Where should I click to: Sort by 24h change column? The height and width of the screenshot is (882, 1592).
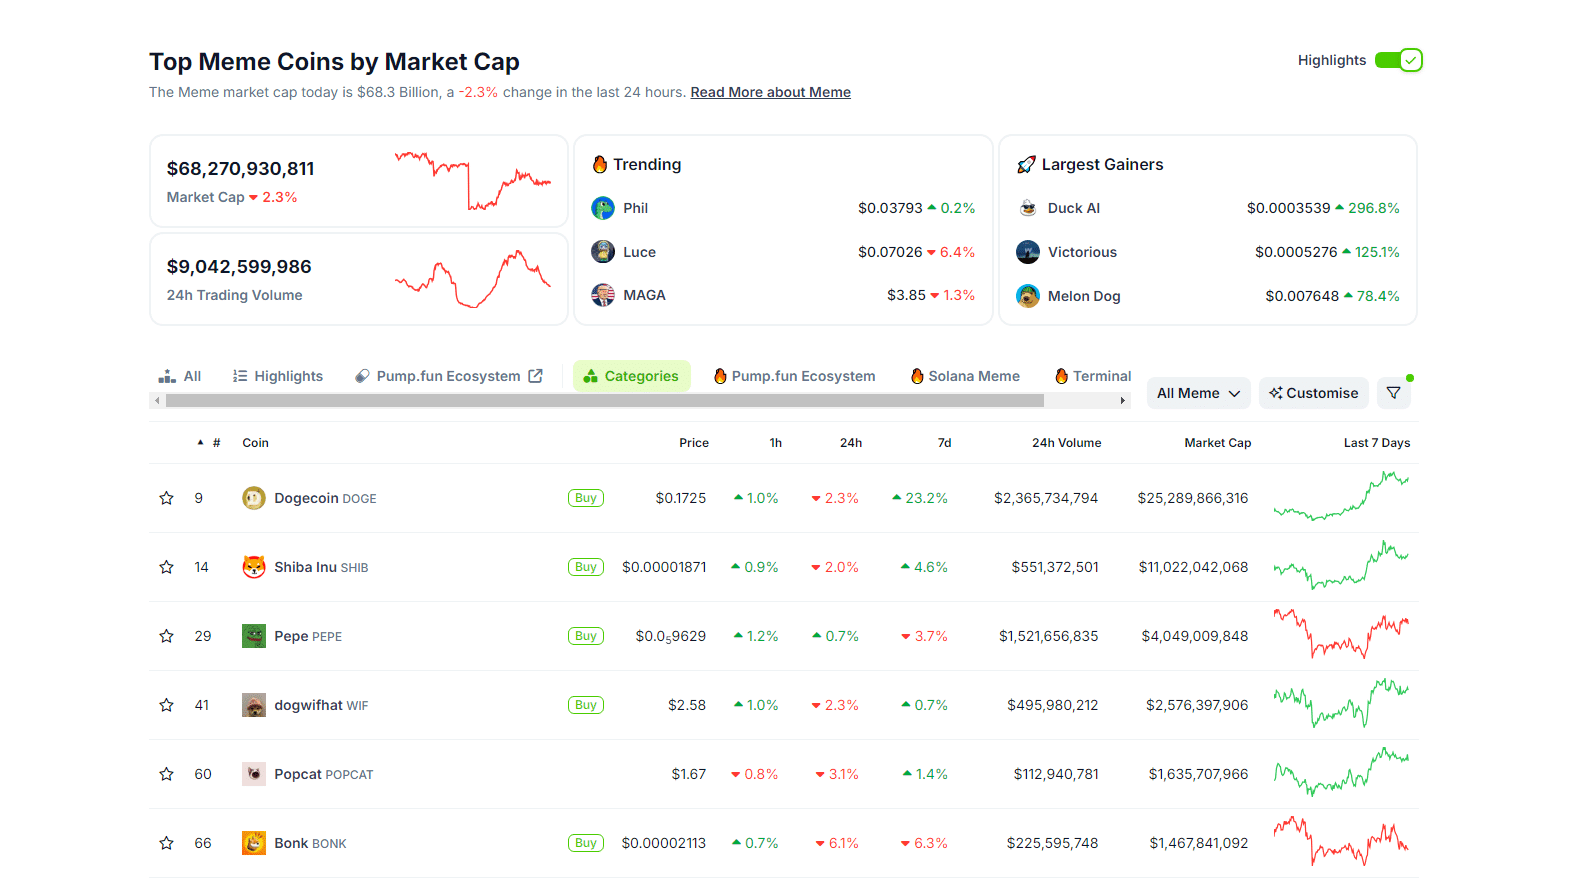tap(851, 443)
